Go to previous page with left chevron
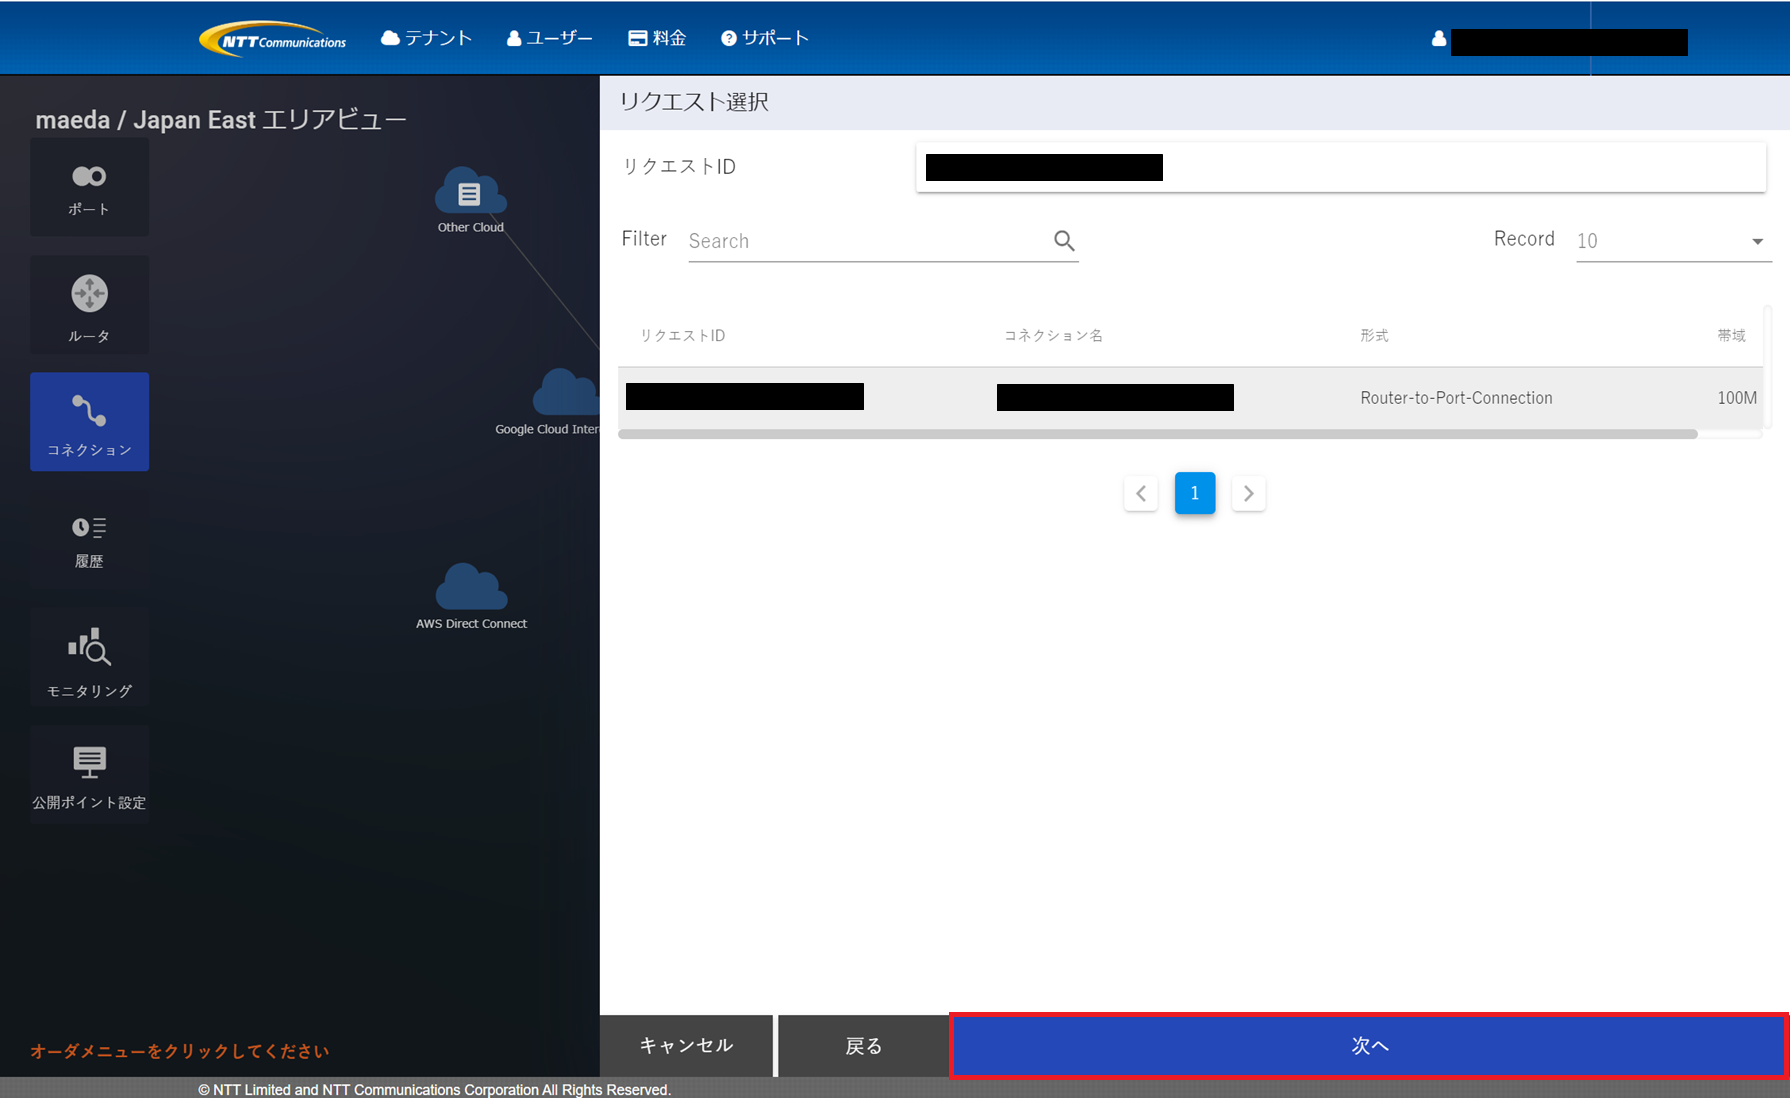The image size is (1790, 1098). click(1141, 493)
